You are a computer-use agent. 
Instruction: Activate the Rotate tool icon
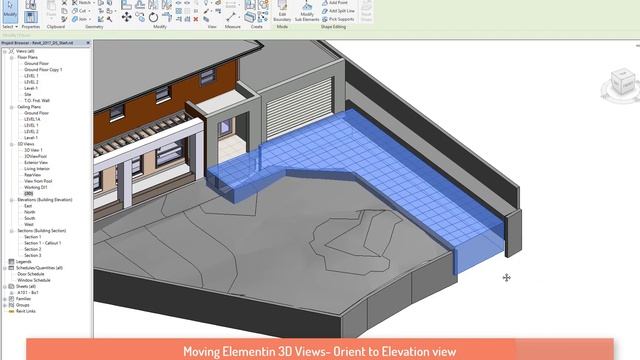point(153,17)
